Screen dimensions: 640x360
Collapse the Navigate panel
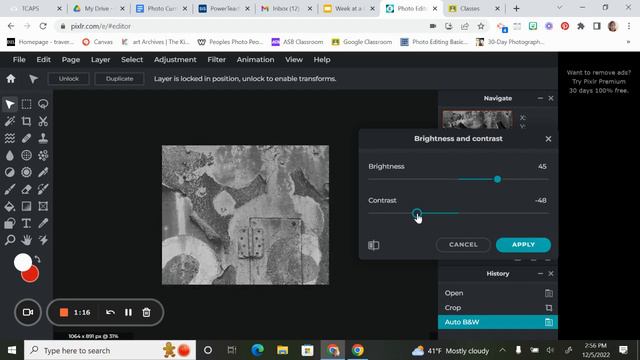pyautogui.click(x=540, y=98)
